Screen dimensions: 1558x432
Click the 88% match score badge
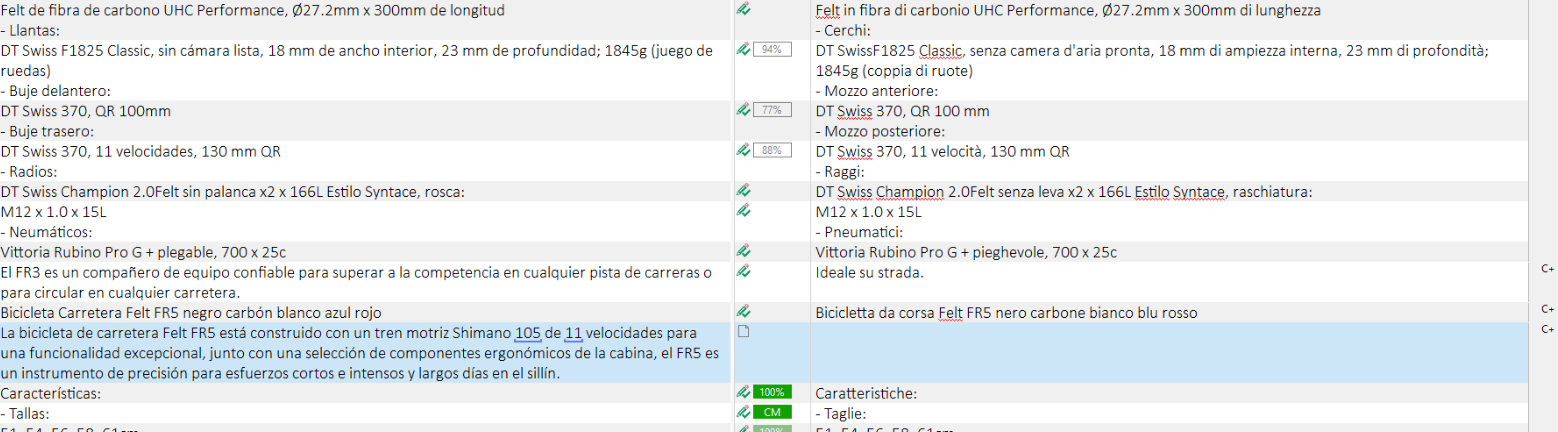(x=772, y=150)
